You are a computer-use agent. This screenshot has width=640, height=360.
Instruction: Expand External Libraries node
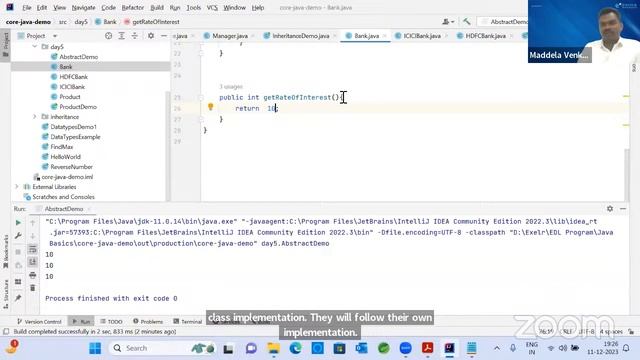[17, 187]
